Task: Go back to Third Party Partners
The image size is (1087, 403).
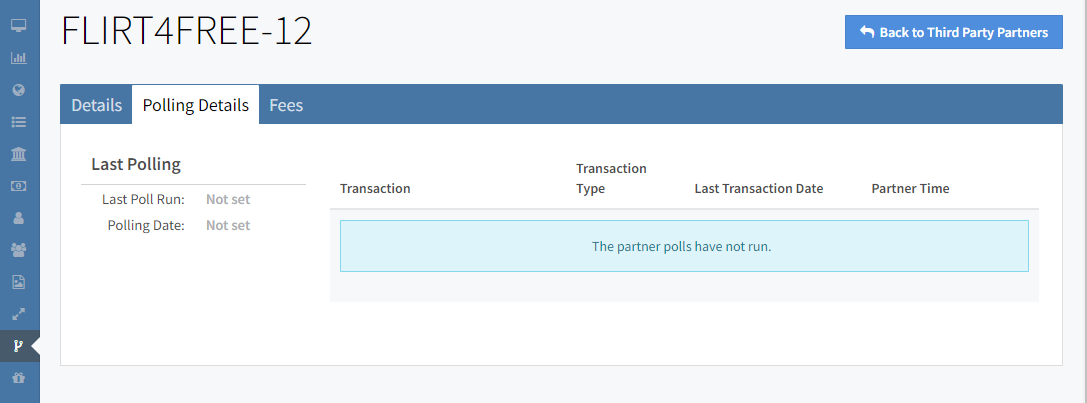Action: (x=953, y=32)
